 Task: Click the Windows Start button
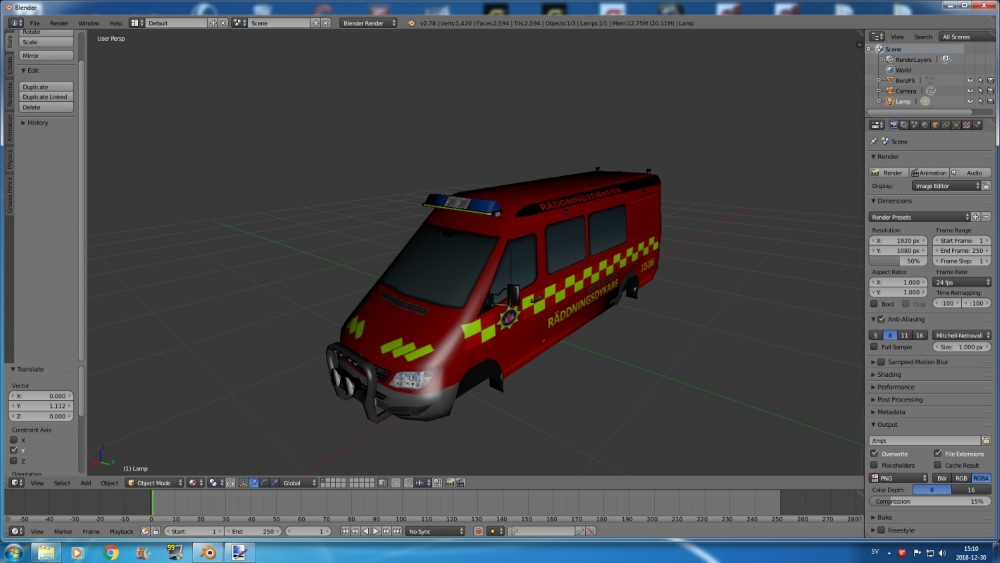coord(13,552)
